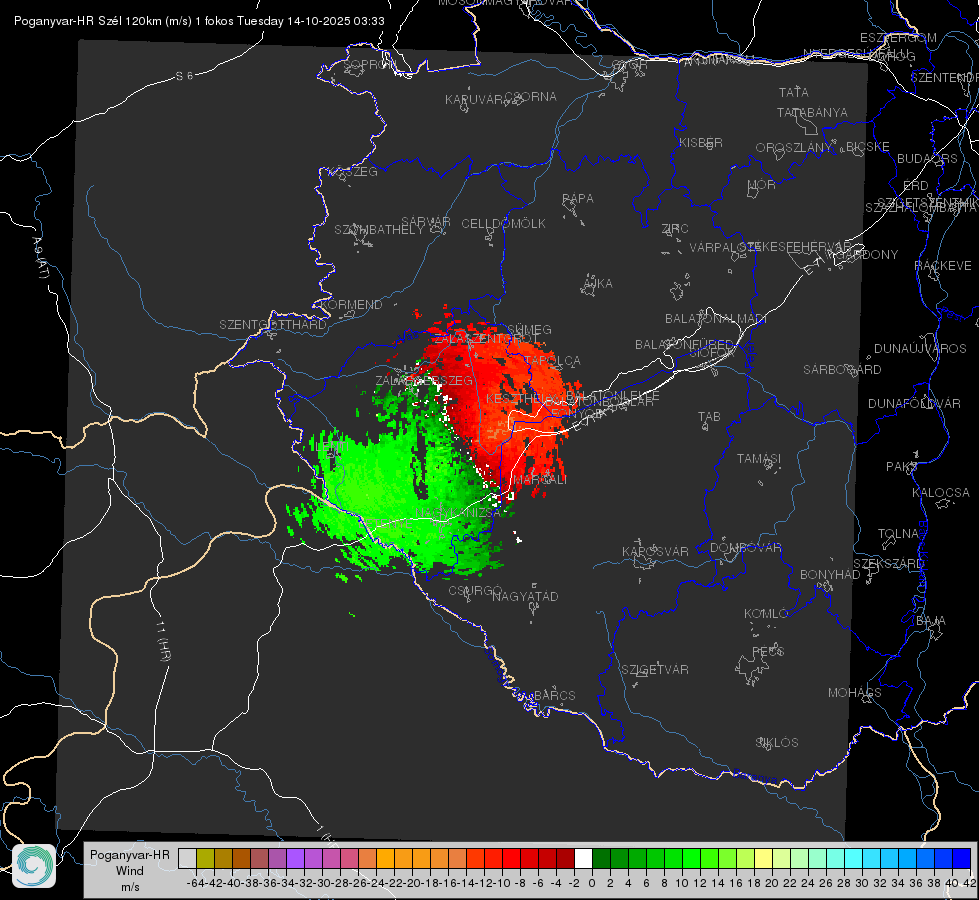Select the SZEKSZÁRD city label

click(888, 564)
